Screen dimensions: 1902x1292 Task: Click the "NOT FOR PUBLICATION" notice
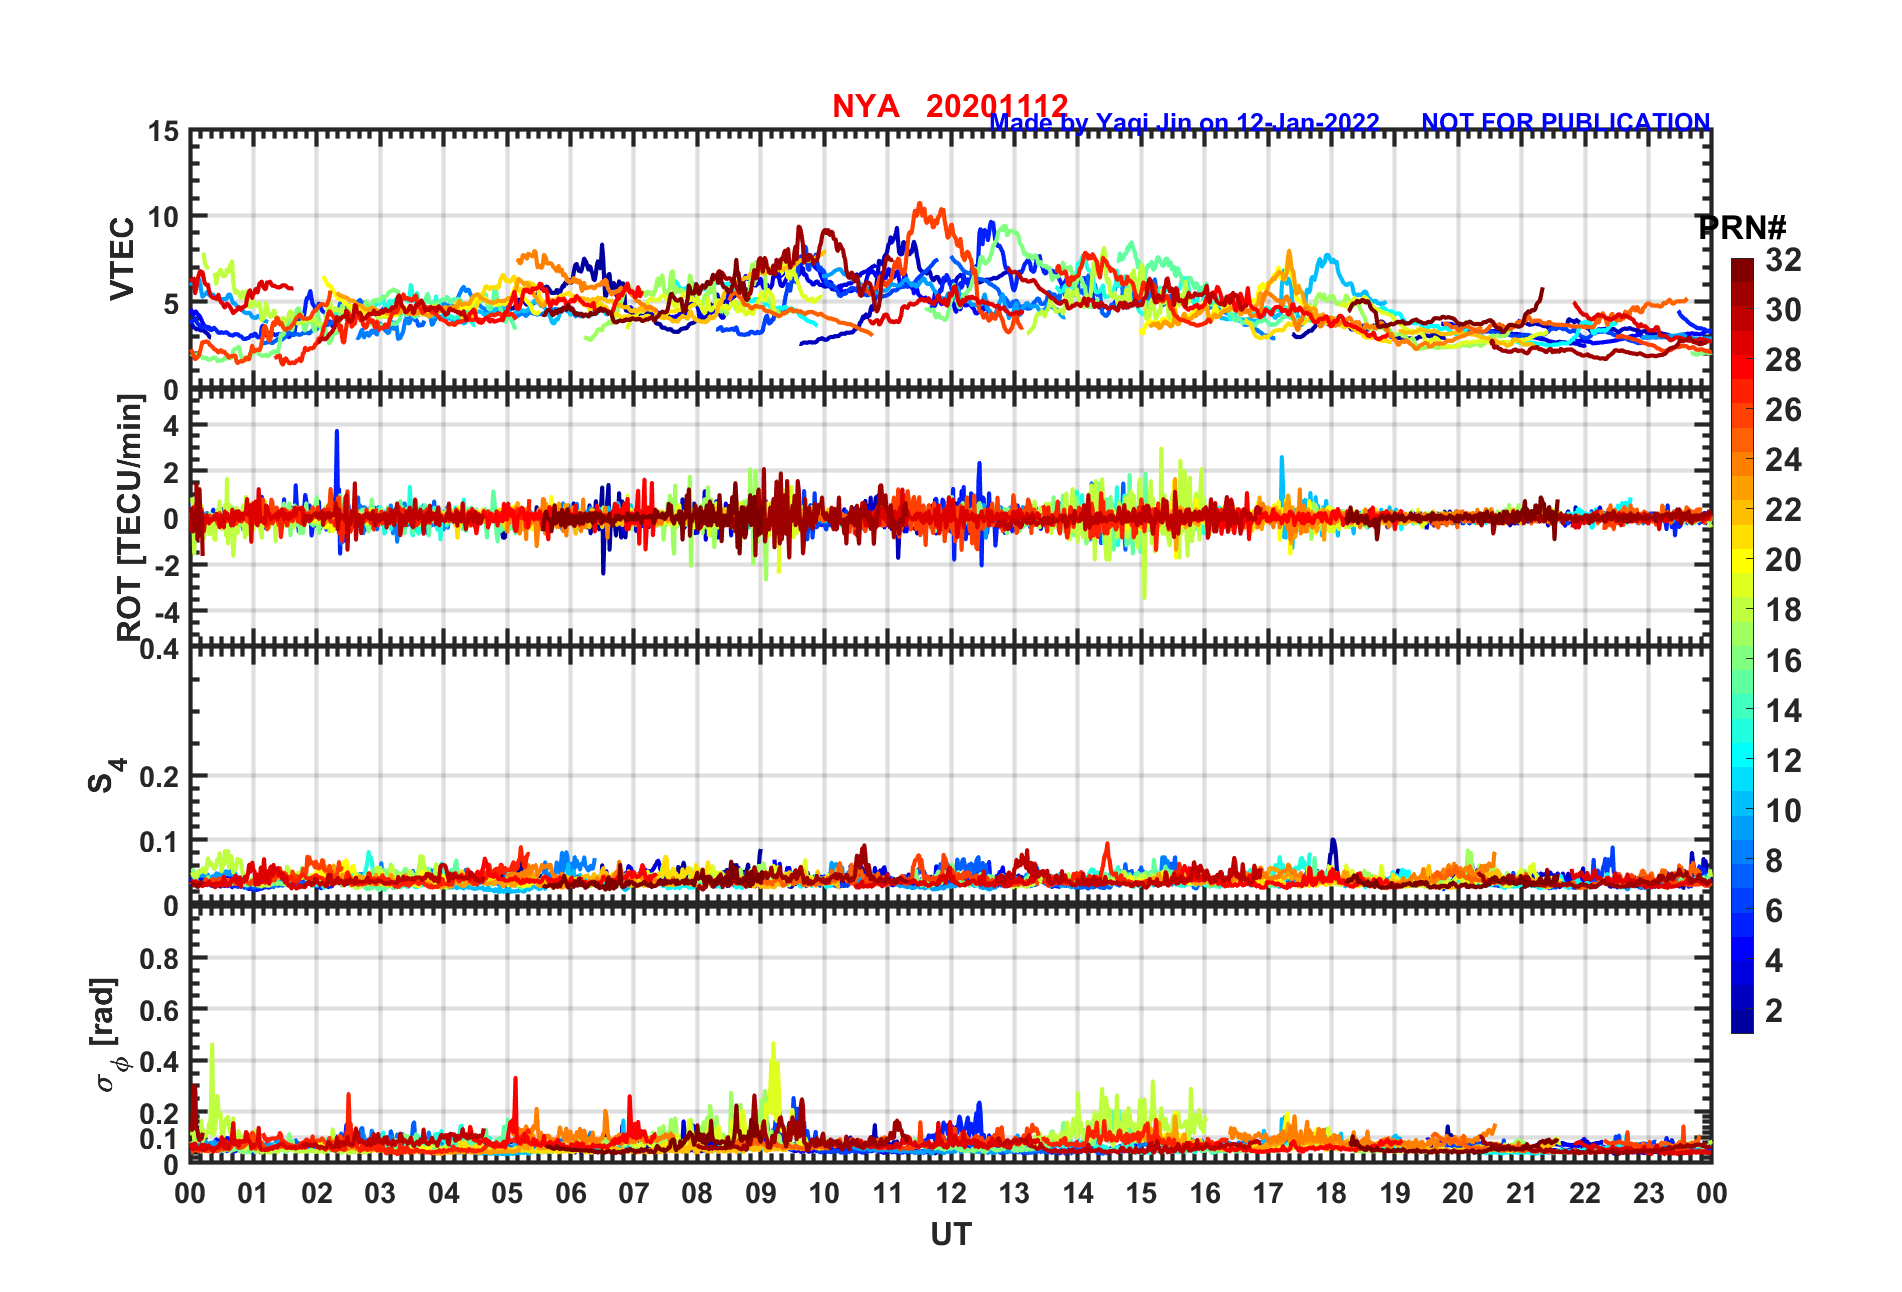pyautogui.click(x=1566, y=122)
